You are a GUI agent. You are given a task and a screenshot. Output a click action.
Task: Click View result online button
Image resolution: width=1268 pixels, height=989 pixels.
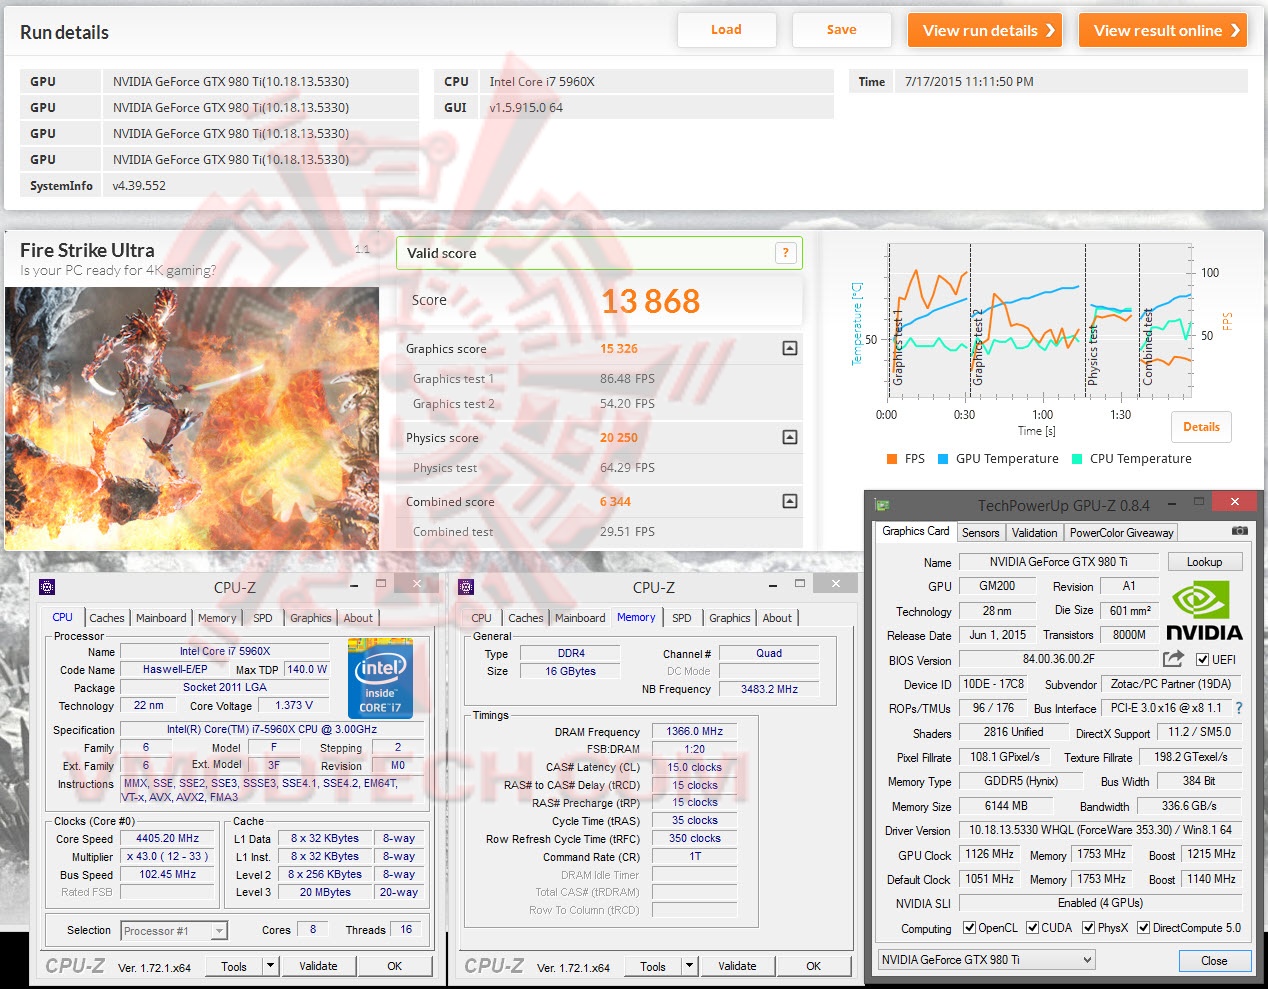pyautogui.click(x=1162, y=30)
